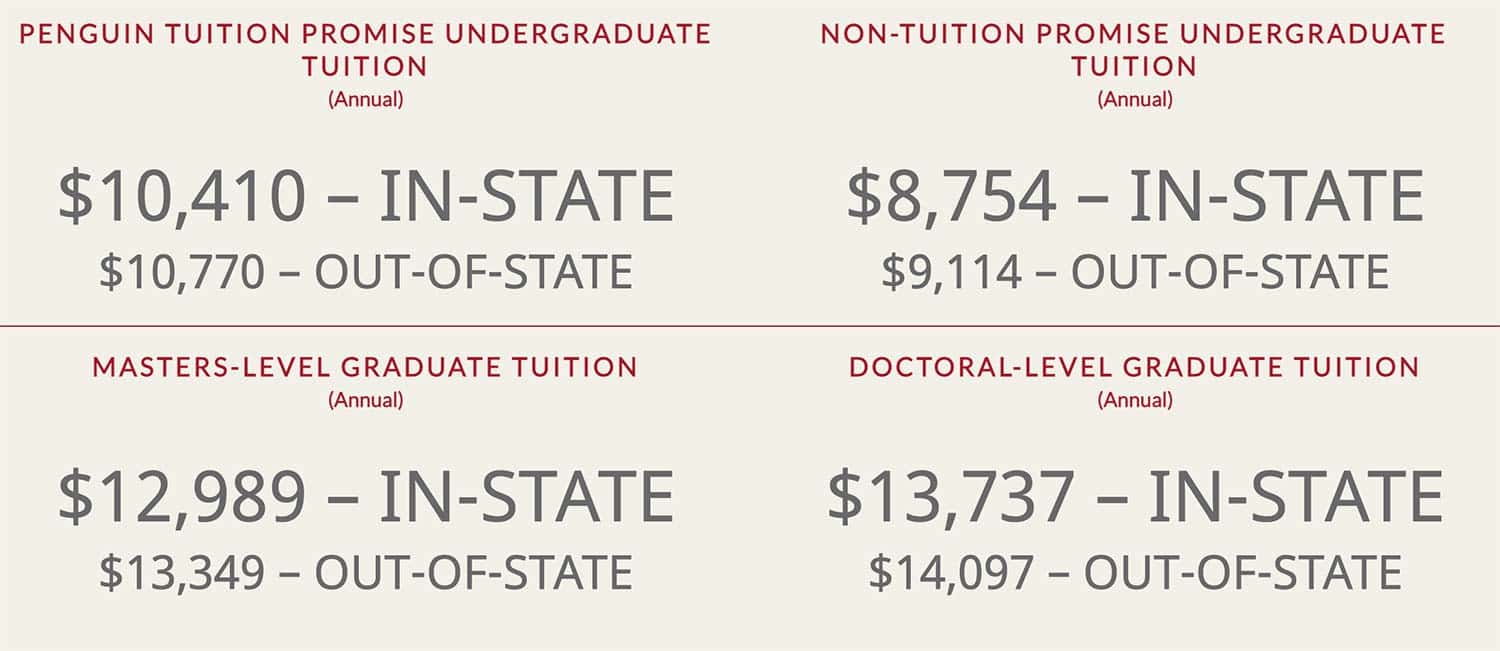Click the (Annual) label under Masters-Level heading

point(365,401)
